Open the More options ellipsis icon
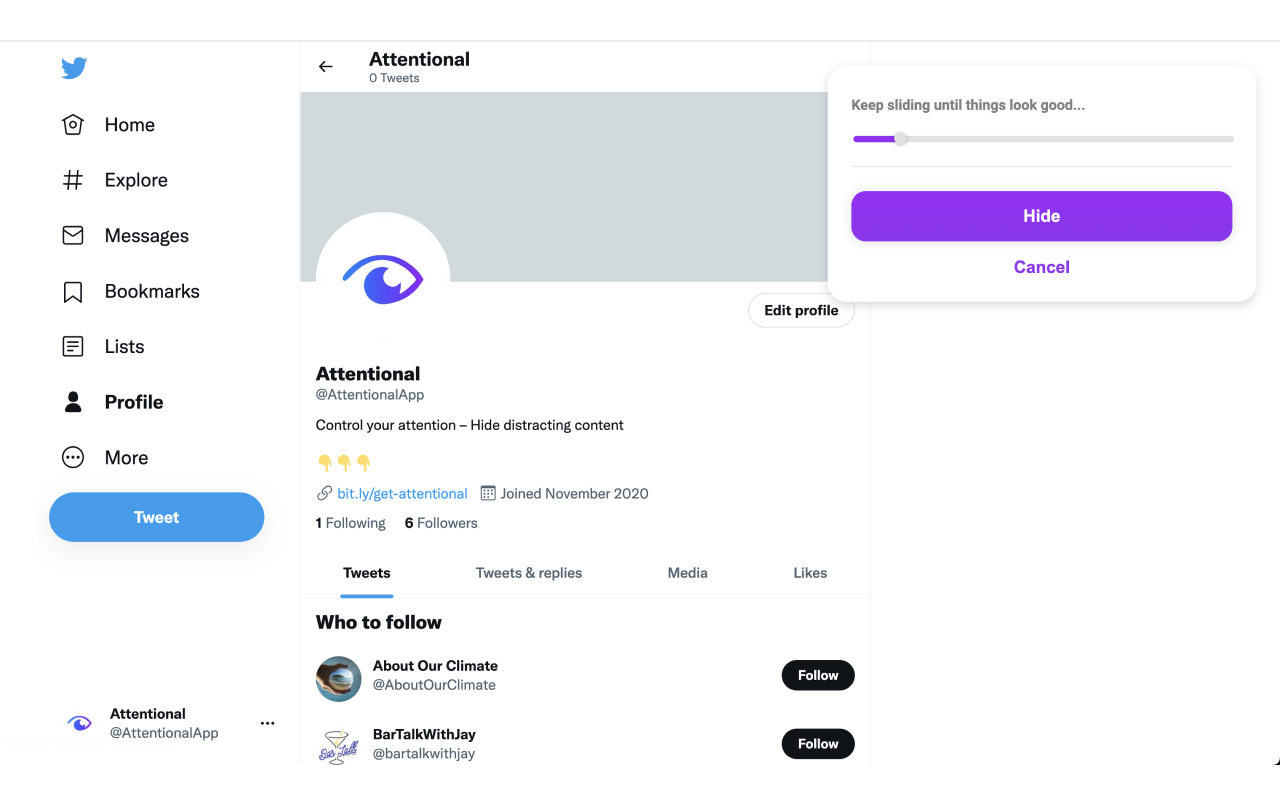 pos(72,457)
